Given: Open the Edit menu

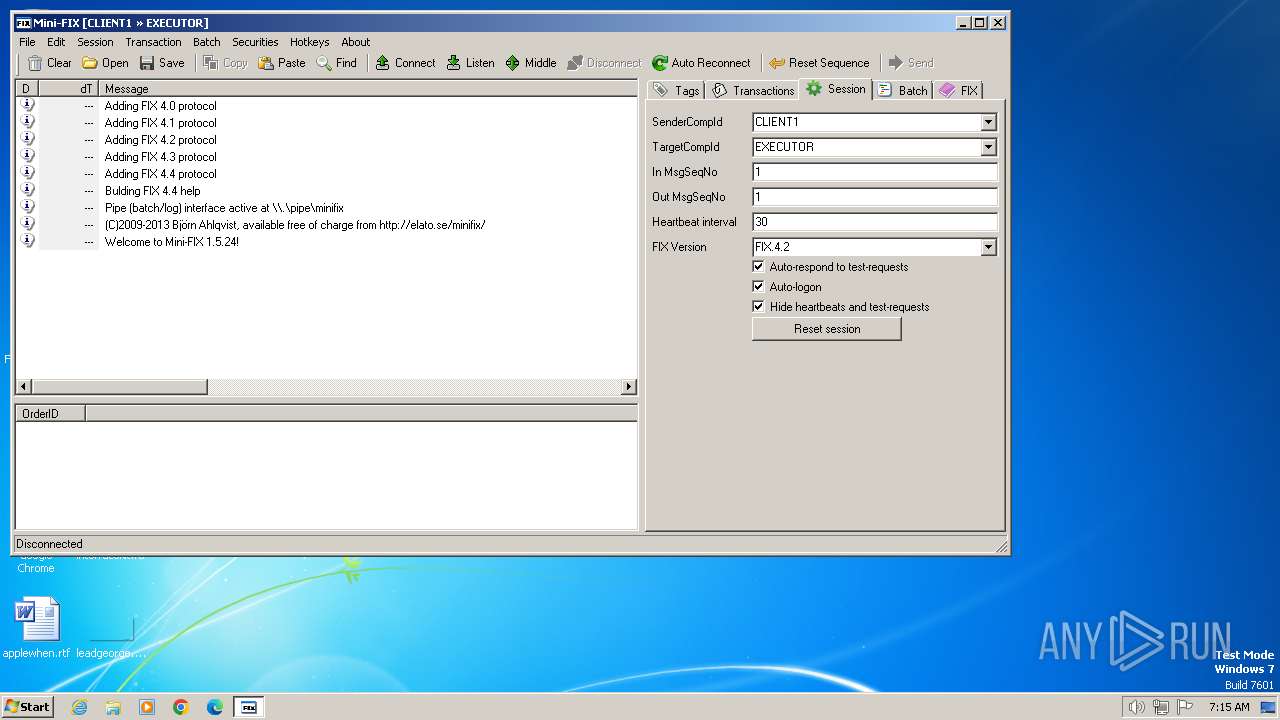Looking at the screenshot, I should tap(56, 42).
